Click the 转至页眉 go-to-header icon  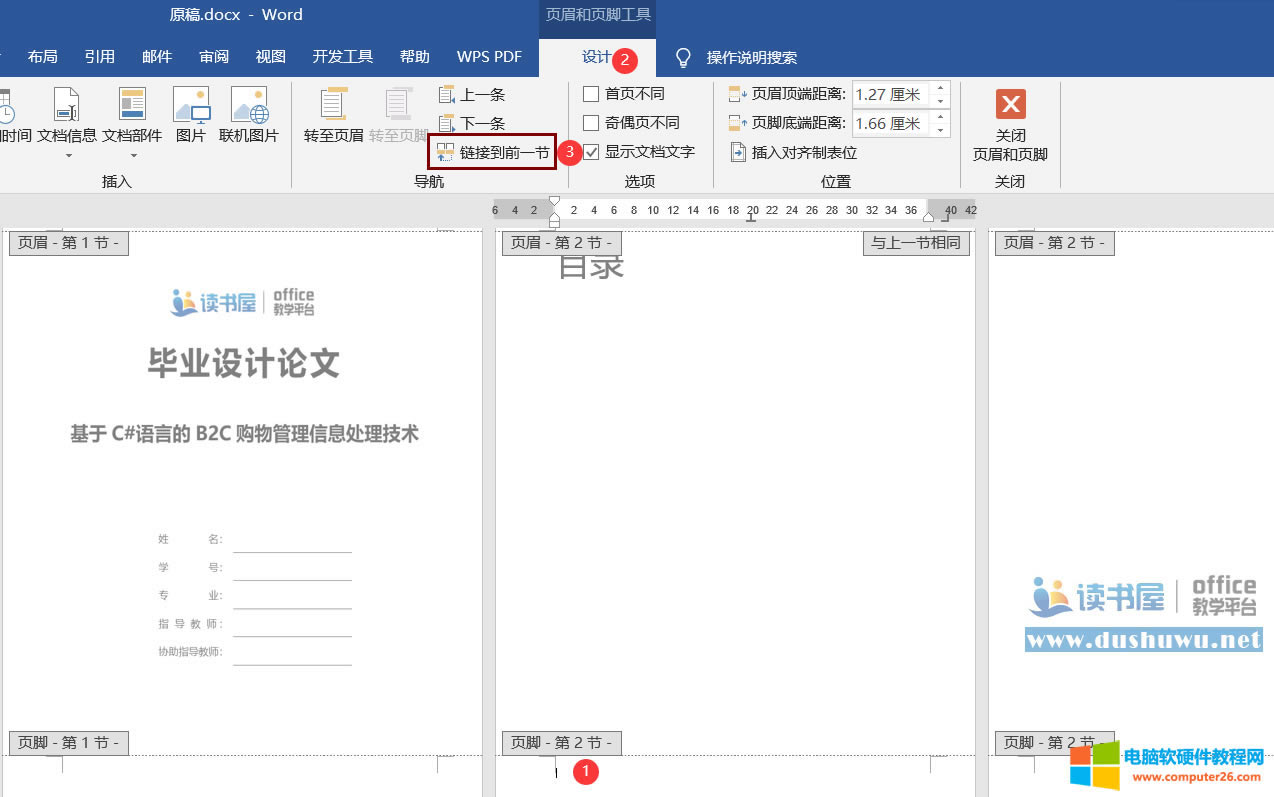coord(333,106)
